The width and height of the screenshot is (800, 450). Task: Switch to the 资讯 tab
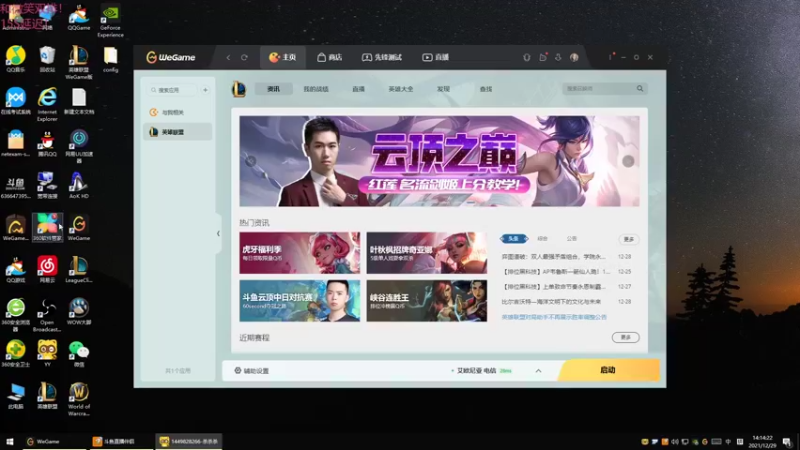(x=273, y=89)
